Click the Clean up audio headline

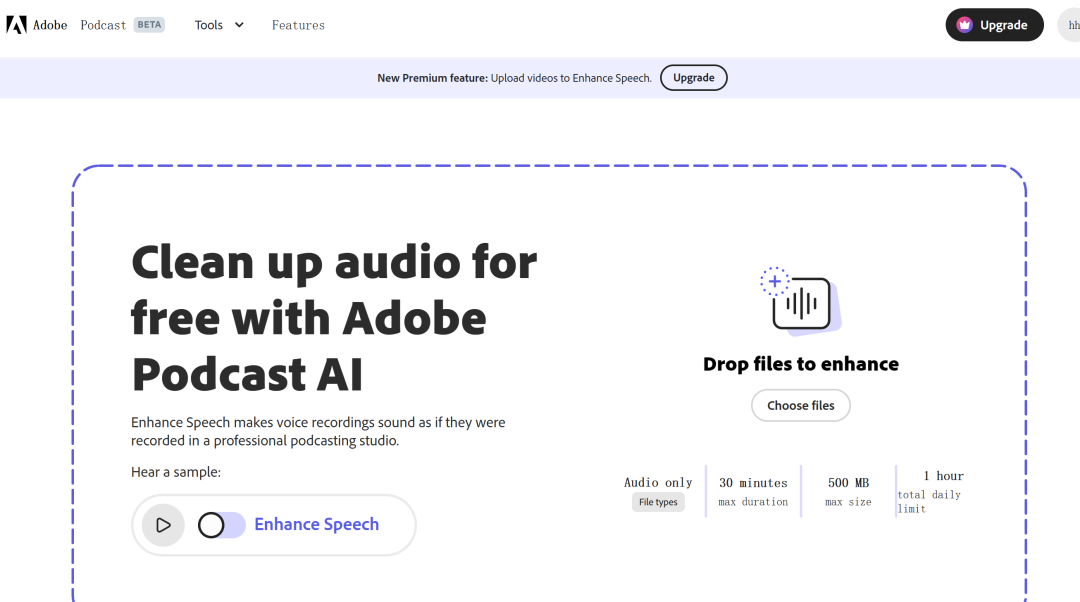[x=334, y=318]
